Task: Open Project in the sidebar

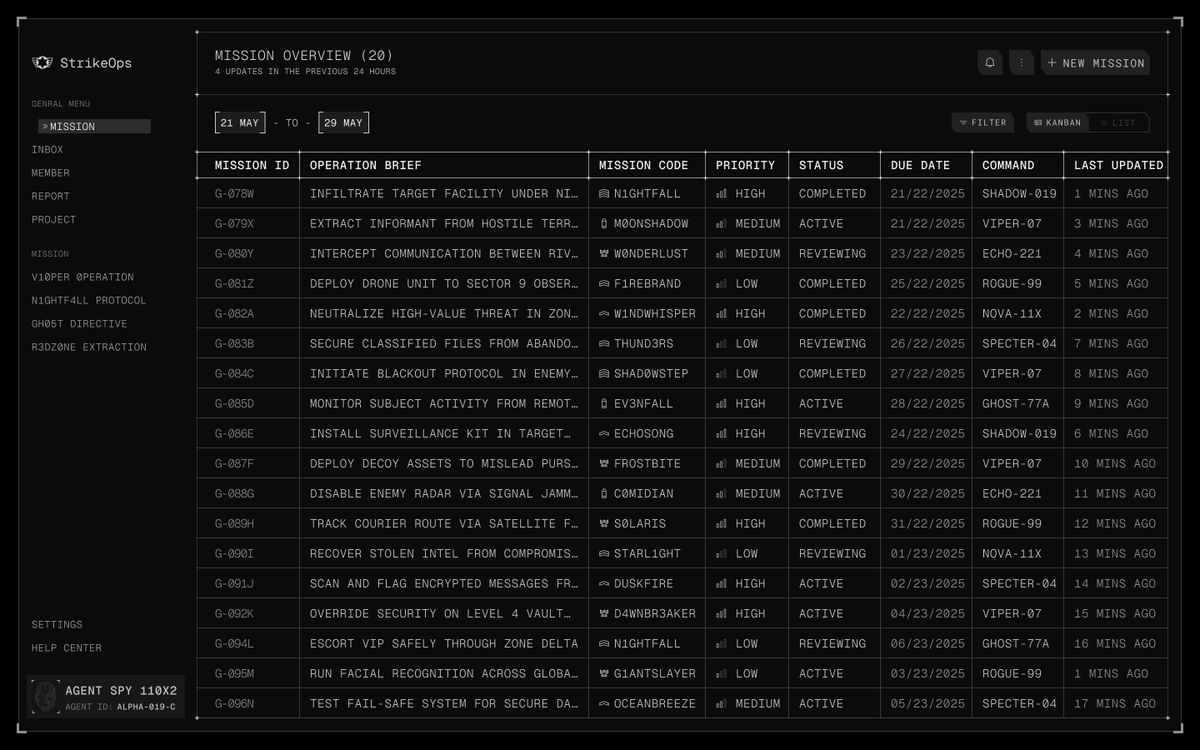Action: tap(54, 220)
